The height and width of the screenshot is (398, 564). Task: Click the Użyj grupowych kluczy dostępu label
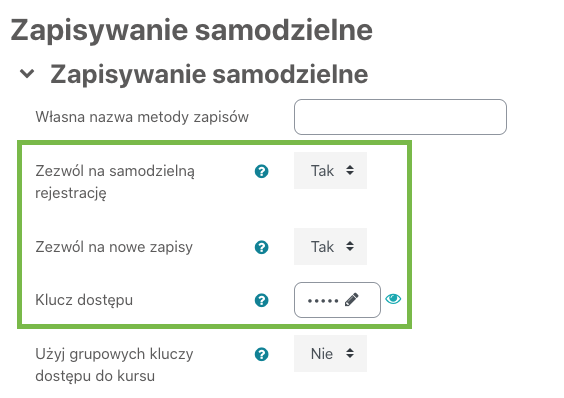pos(114,365)
